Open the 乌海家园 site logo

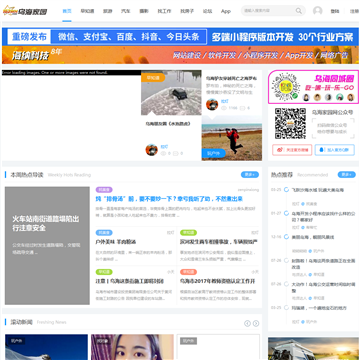pos(25,11)
